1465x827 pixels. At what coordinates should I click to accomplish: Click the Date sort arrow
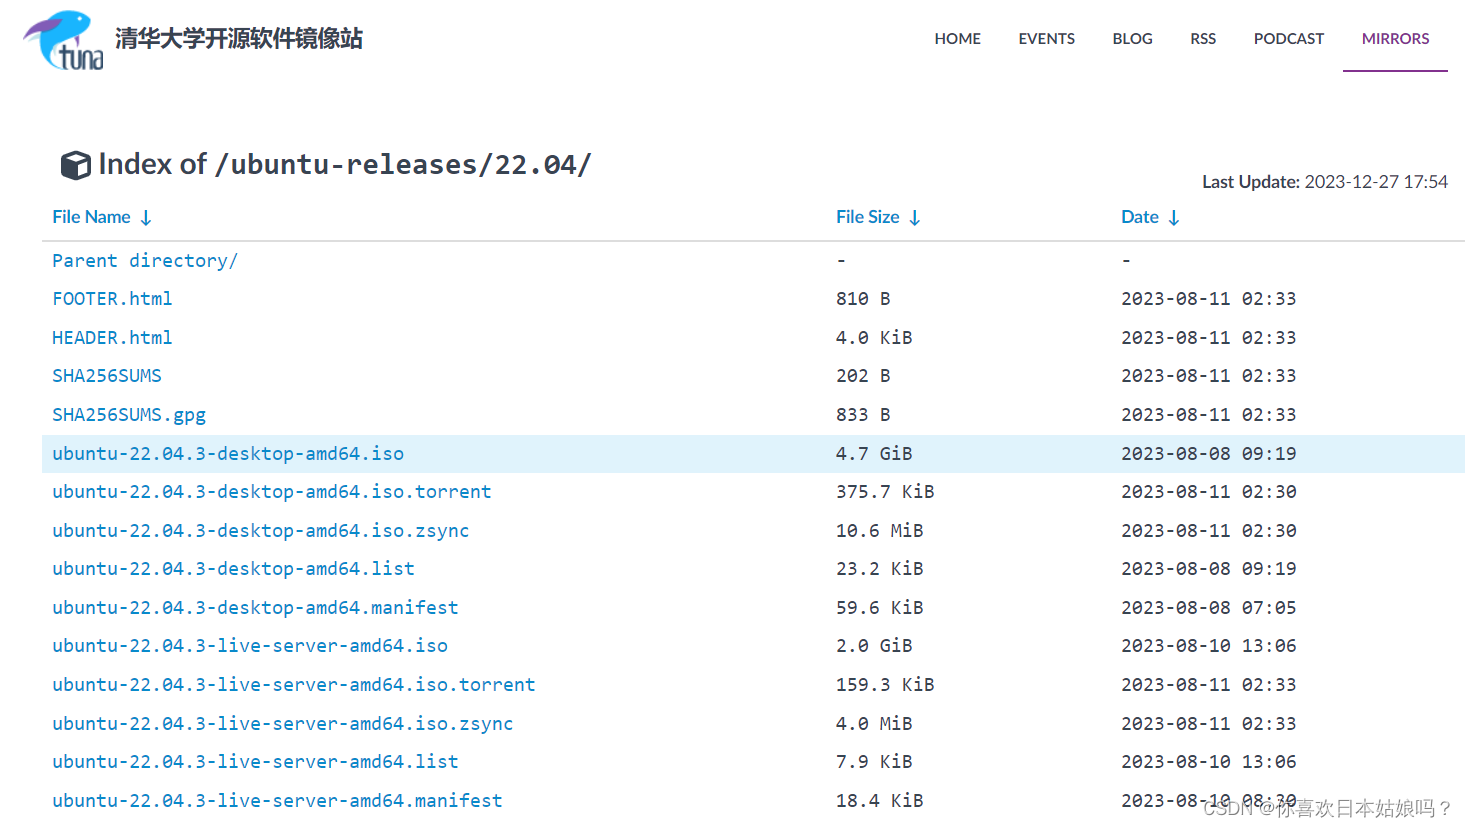coord(1174,218)
